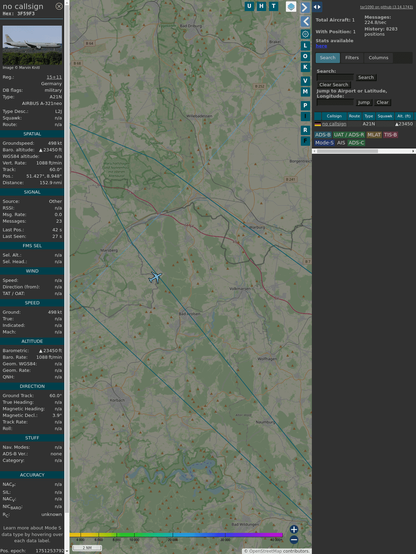Click the Clear Search button

(334, 85)
